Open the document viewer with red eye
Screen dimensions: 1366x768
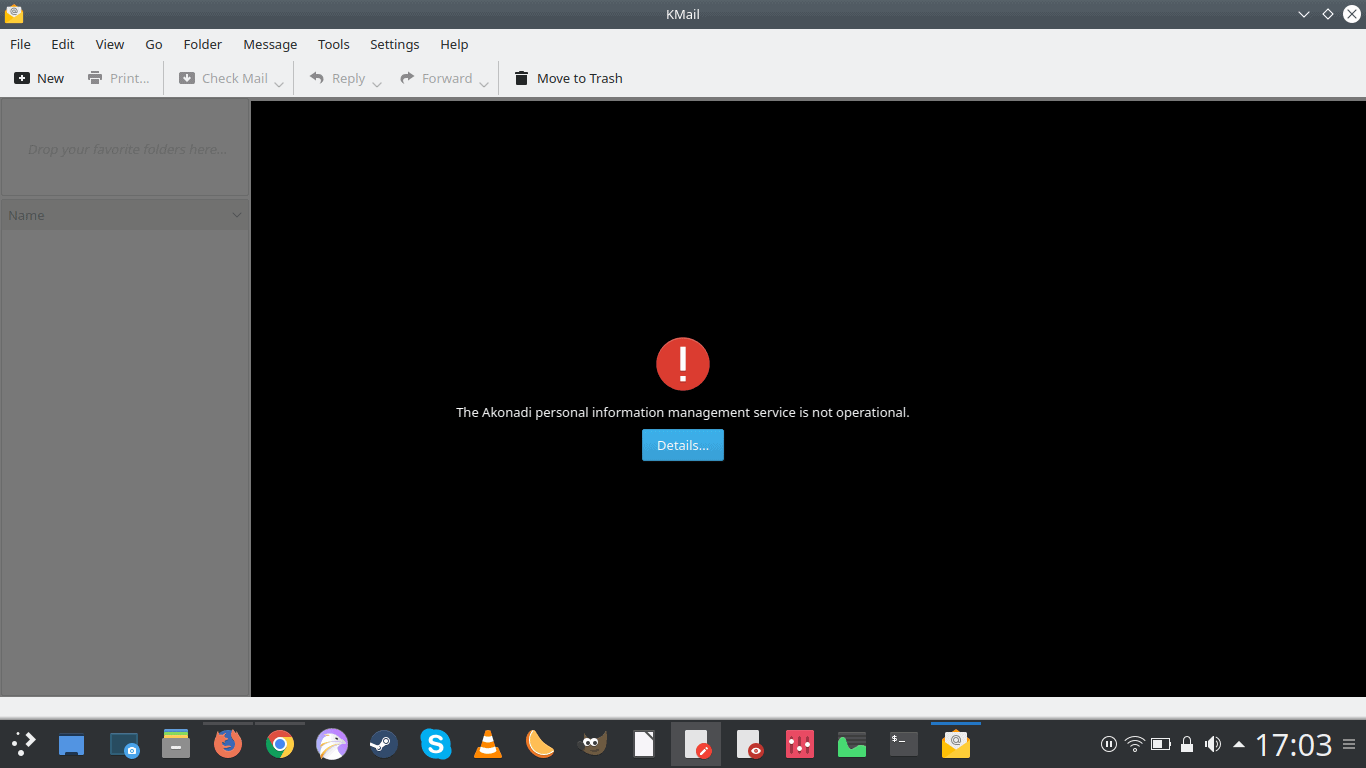click(x=749, y=744)
